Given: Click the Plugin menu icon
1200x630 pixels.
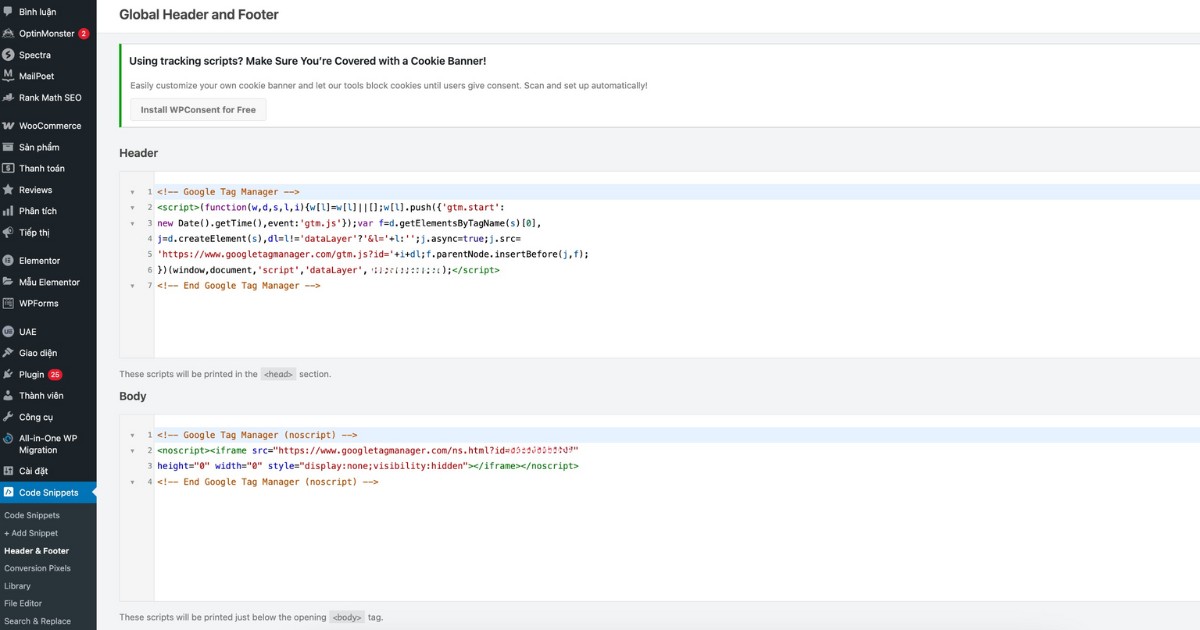Looking at the screenshot, I should pos(9,375).
